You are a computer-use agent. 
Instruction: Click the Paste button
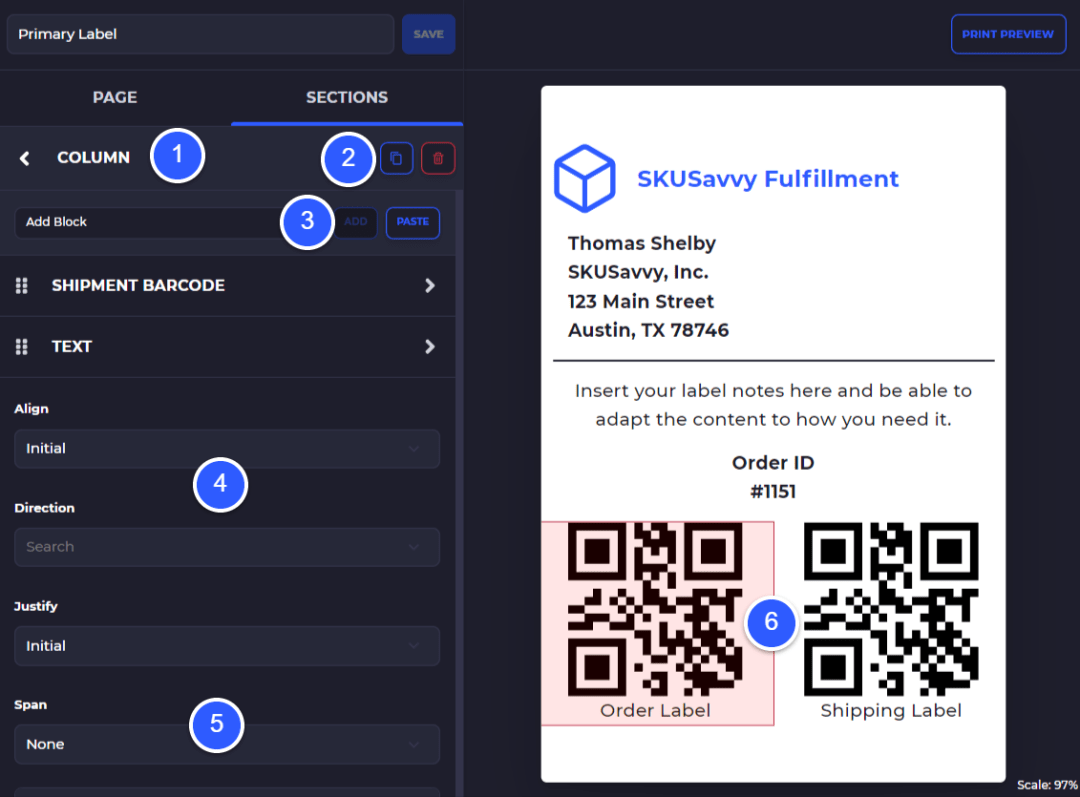[x=413, y=222]
